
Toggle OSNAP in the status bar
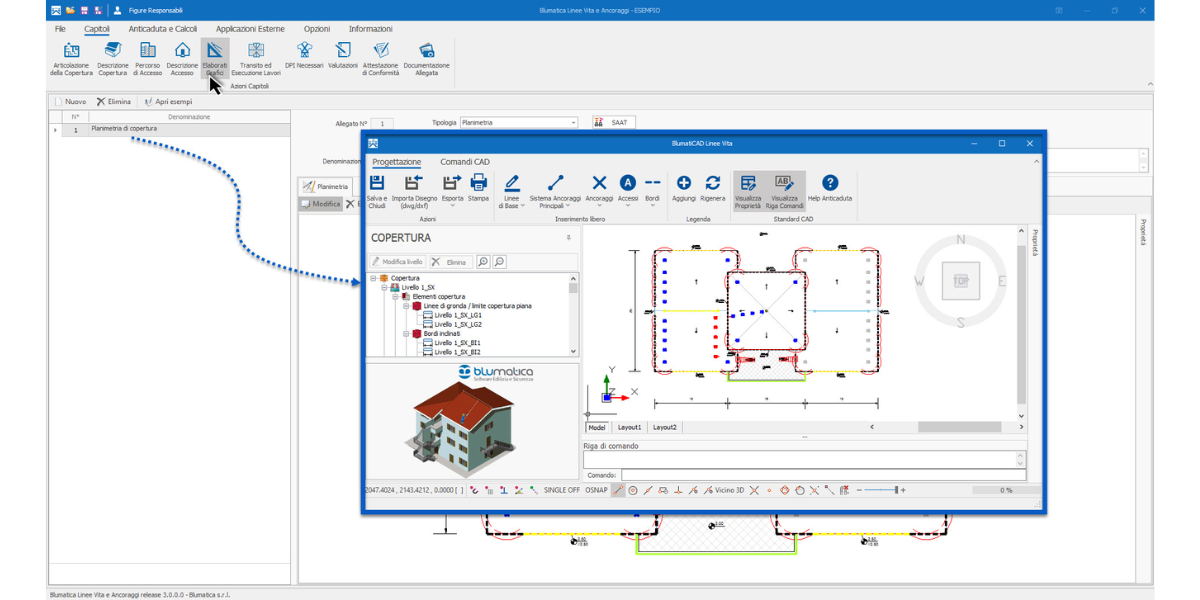pyautogui.click(x=596, y=490)
